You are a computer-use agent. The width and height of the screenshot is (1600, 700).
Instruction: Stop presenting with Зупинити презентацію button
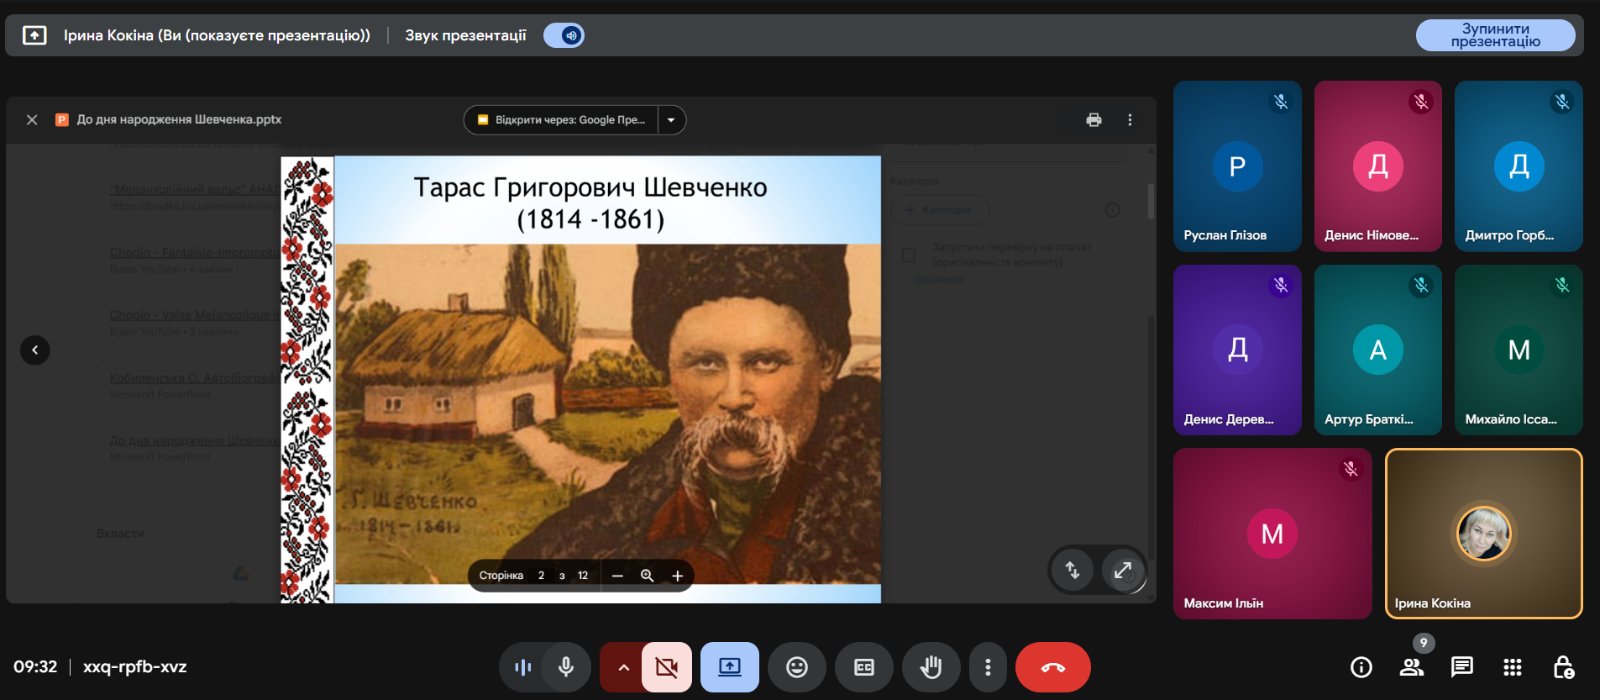[x=1494, y=35]
